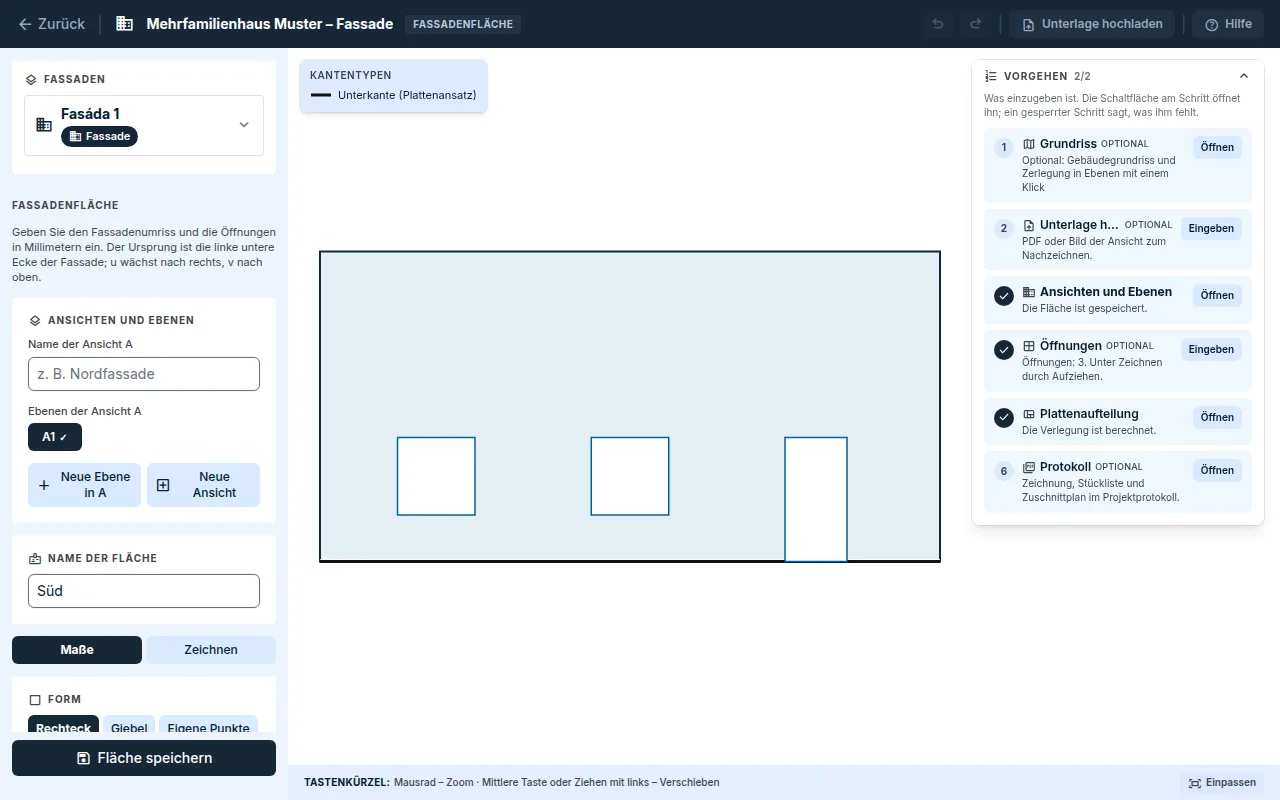Click Fläche speichern button
The width and height of the screenshot is (1280, 800).
point(144,758)
